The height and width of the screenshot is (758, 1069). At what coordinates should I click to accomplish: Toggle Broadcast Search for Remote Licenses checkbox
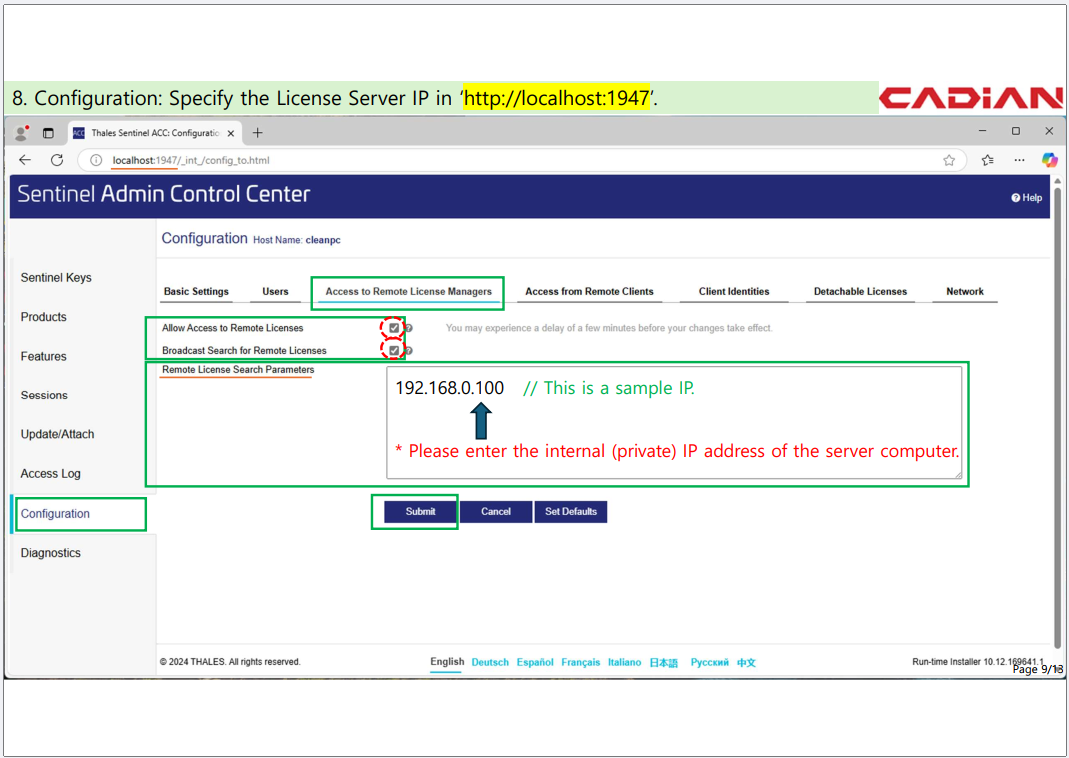pos(394,351)
